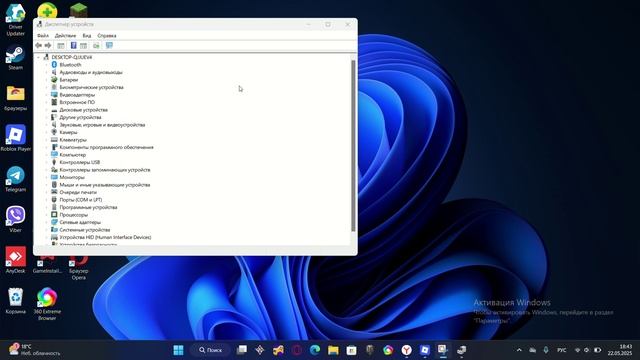Switch input language via РУС indicator
The height and width of the screenshot is (360, 640).
[562, 350]
